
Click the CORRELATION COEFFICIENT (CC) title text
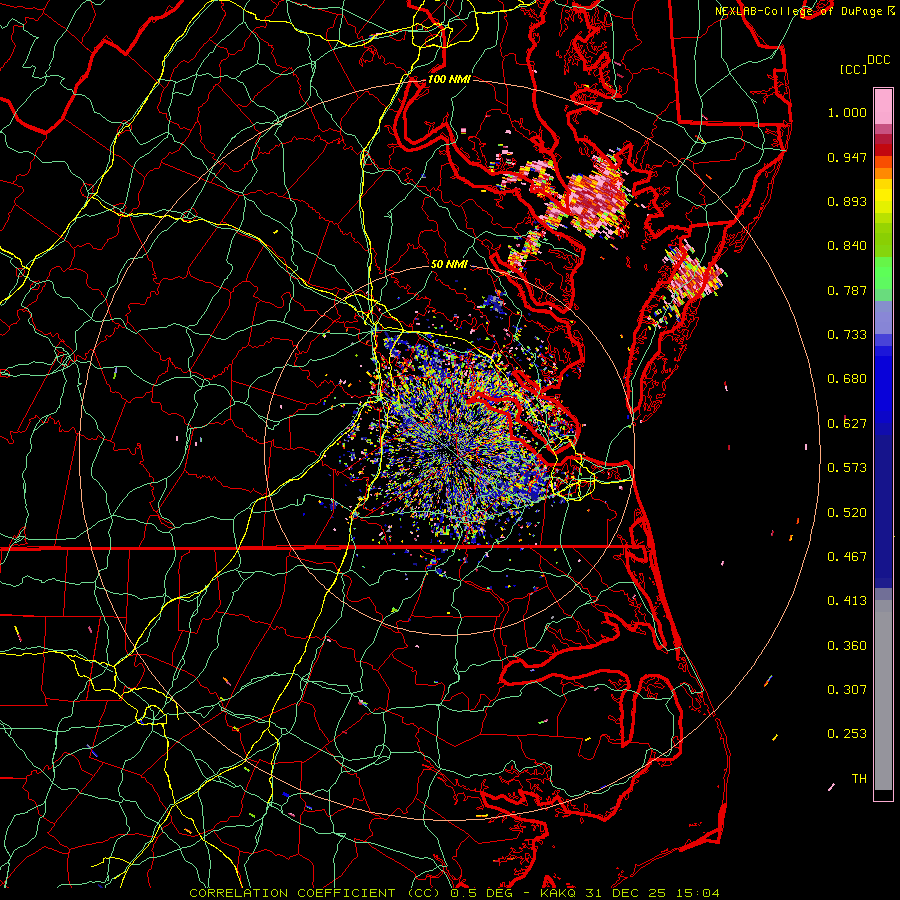pyautogui.click(x=314, y=893)
